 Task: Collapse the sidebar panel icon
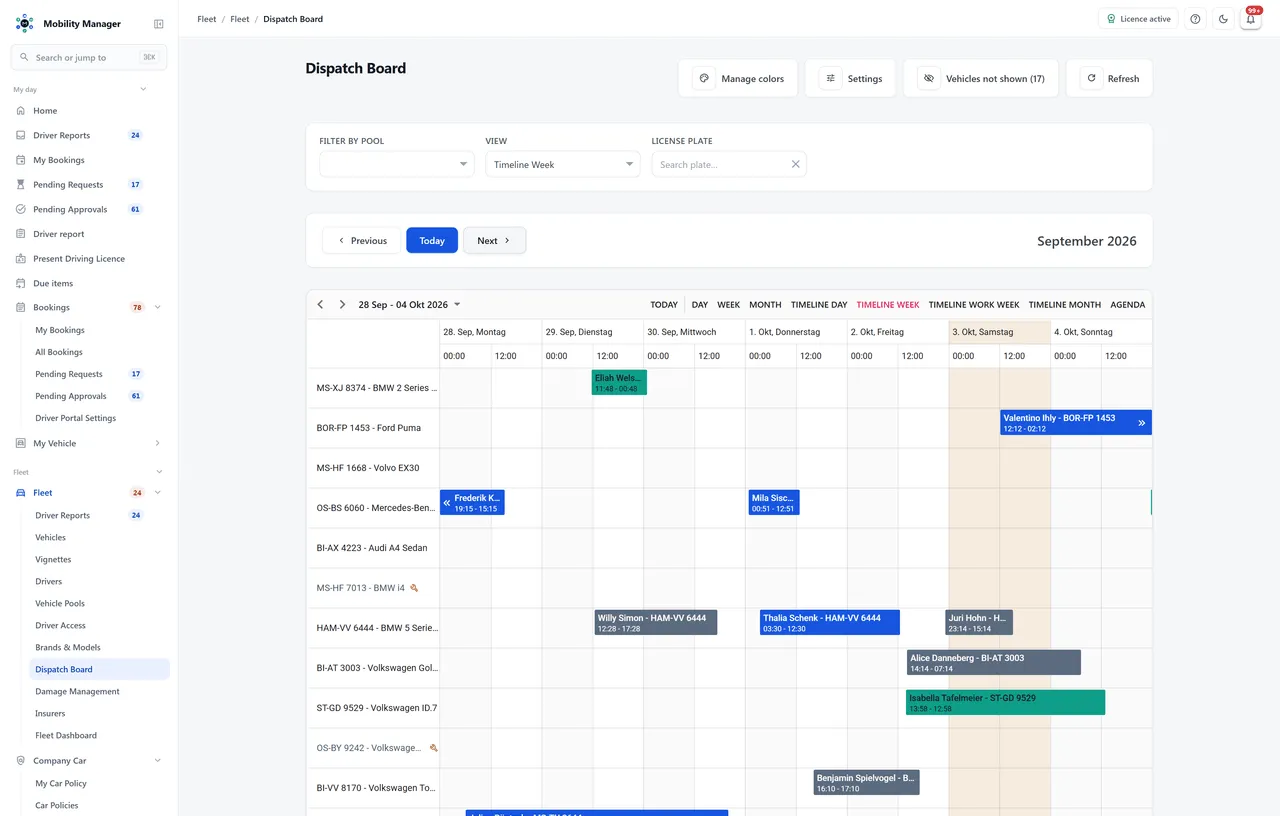pos(158,24)
